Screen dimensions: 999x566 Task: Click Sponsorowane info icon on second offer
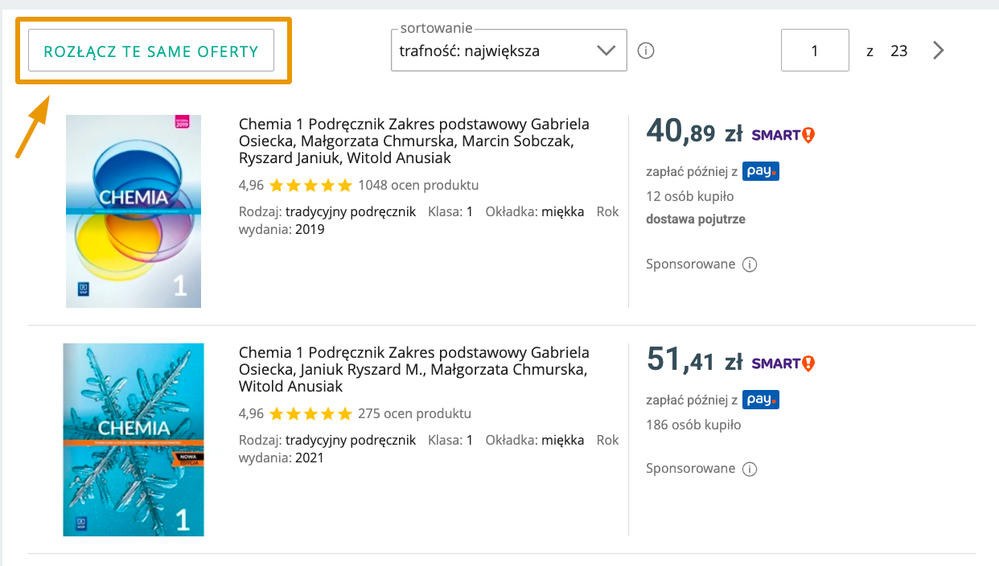[750, 469]
